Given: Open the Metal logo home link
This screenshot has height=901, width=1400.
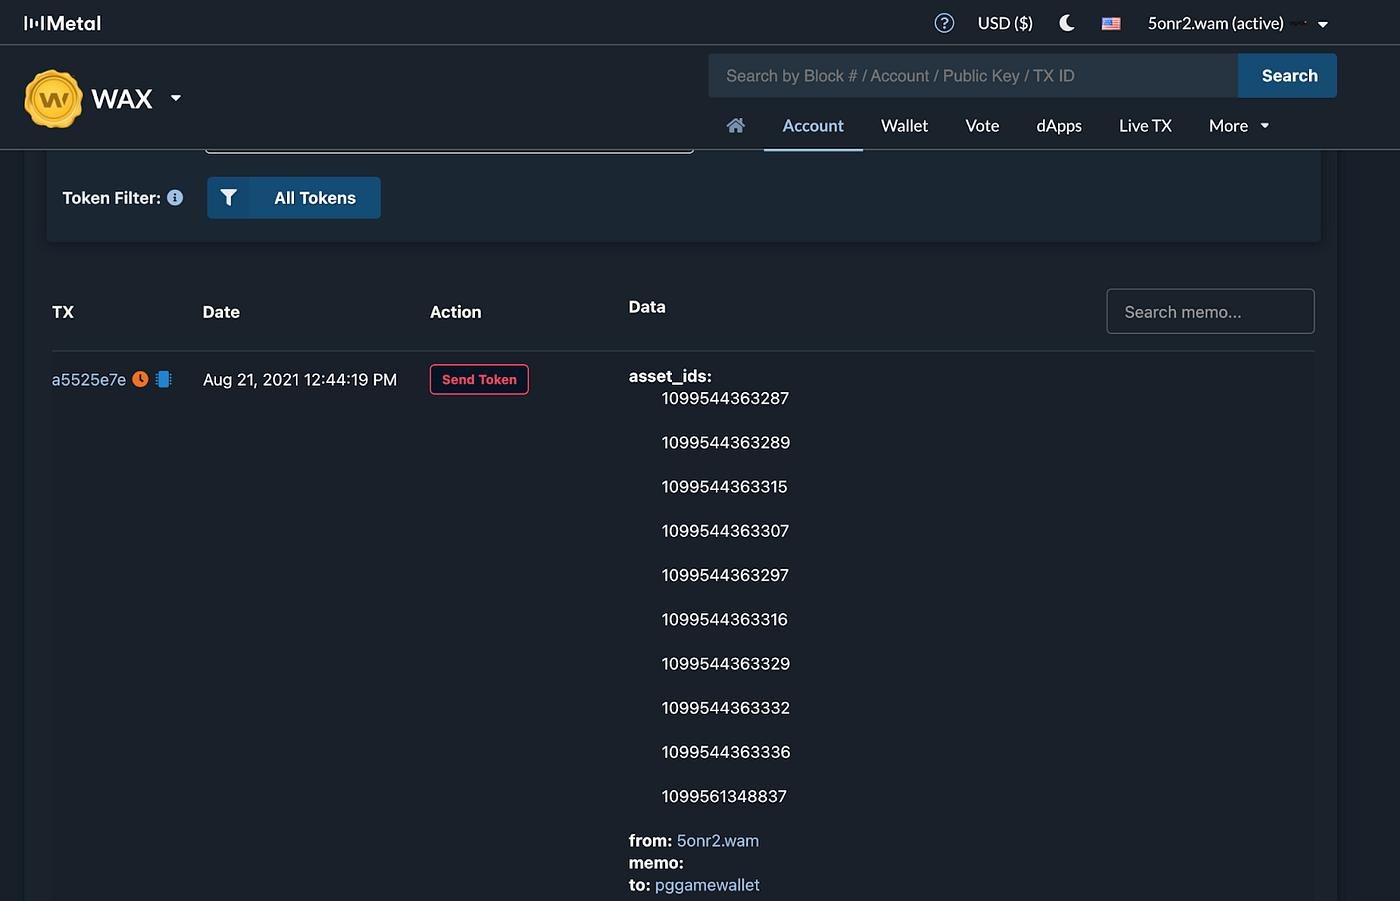Looking at the screenshot, I should (x=62, y=23).
